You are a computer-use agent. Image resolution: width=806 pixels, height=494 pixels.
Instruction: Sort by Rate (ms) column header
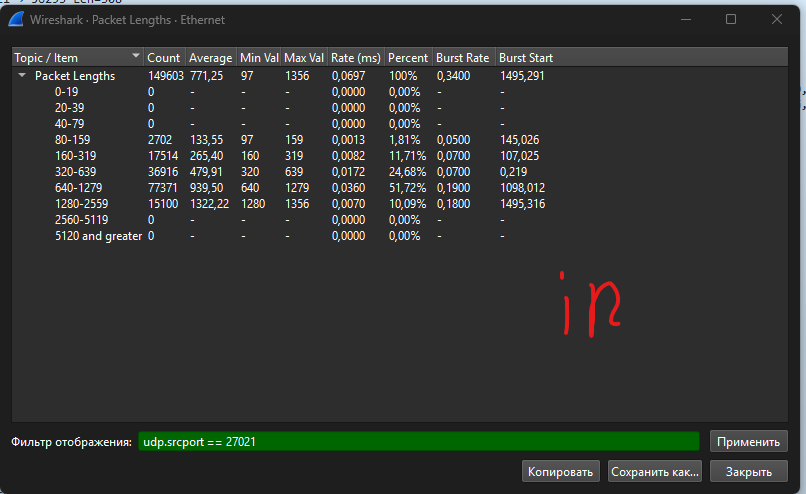pyautogui.click(x=355, y=58)
